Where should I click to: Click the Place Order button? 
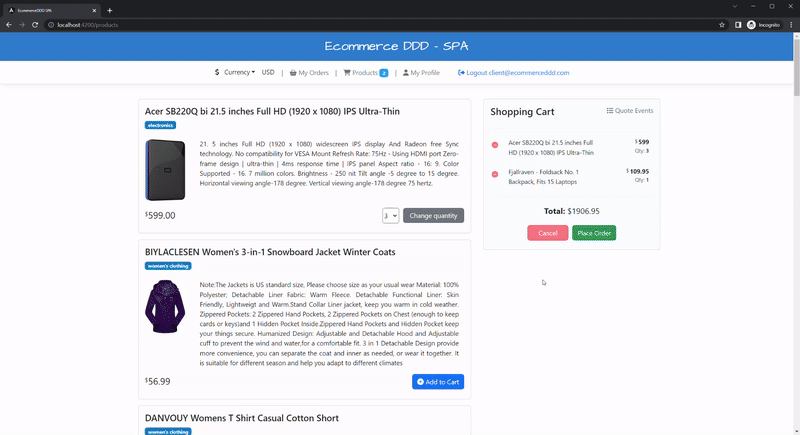pos(594,233)
